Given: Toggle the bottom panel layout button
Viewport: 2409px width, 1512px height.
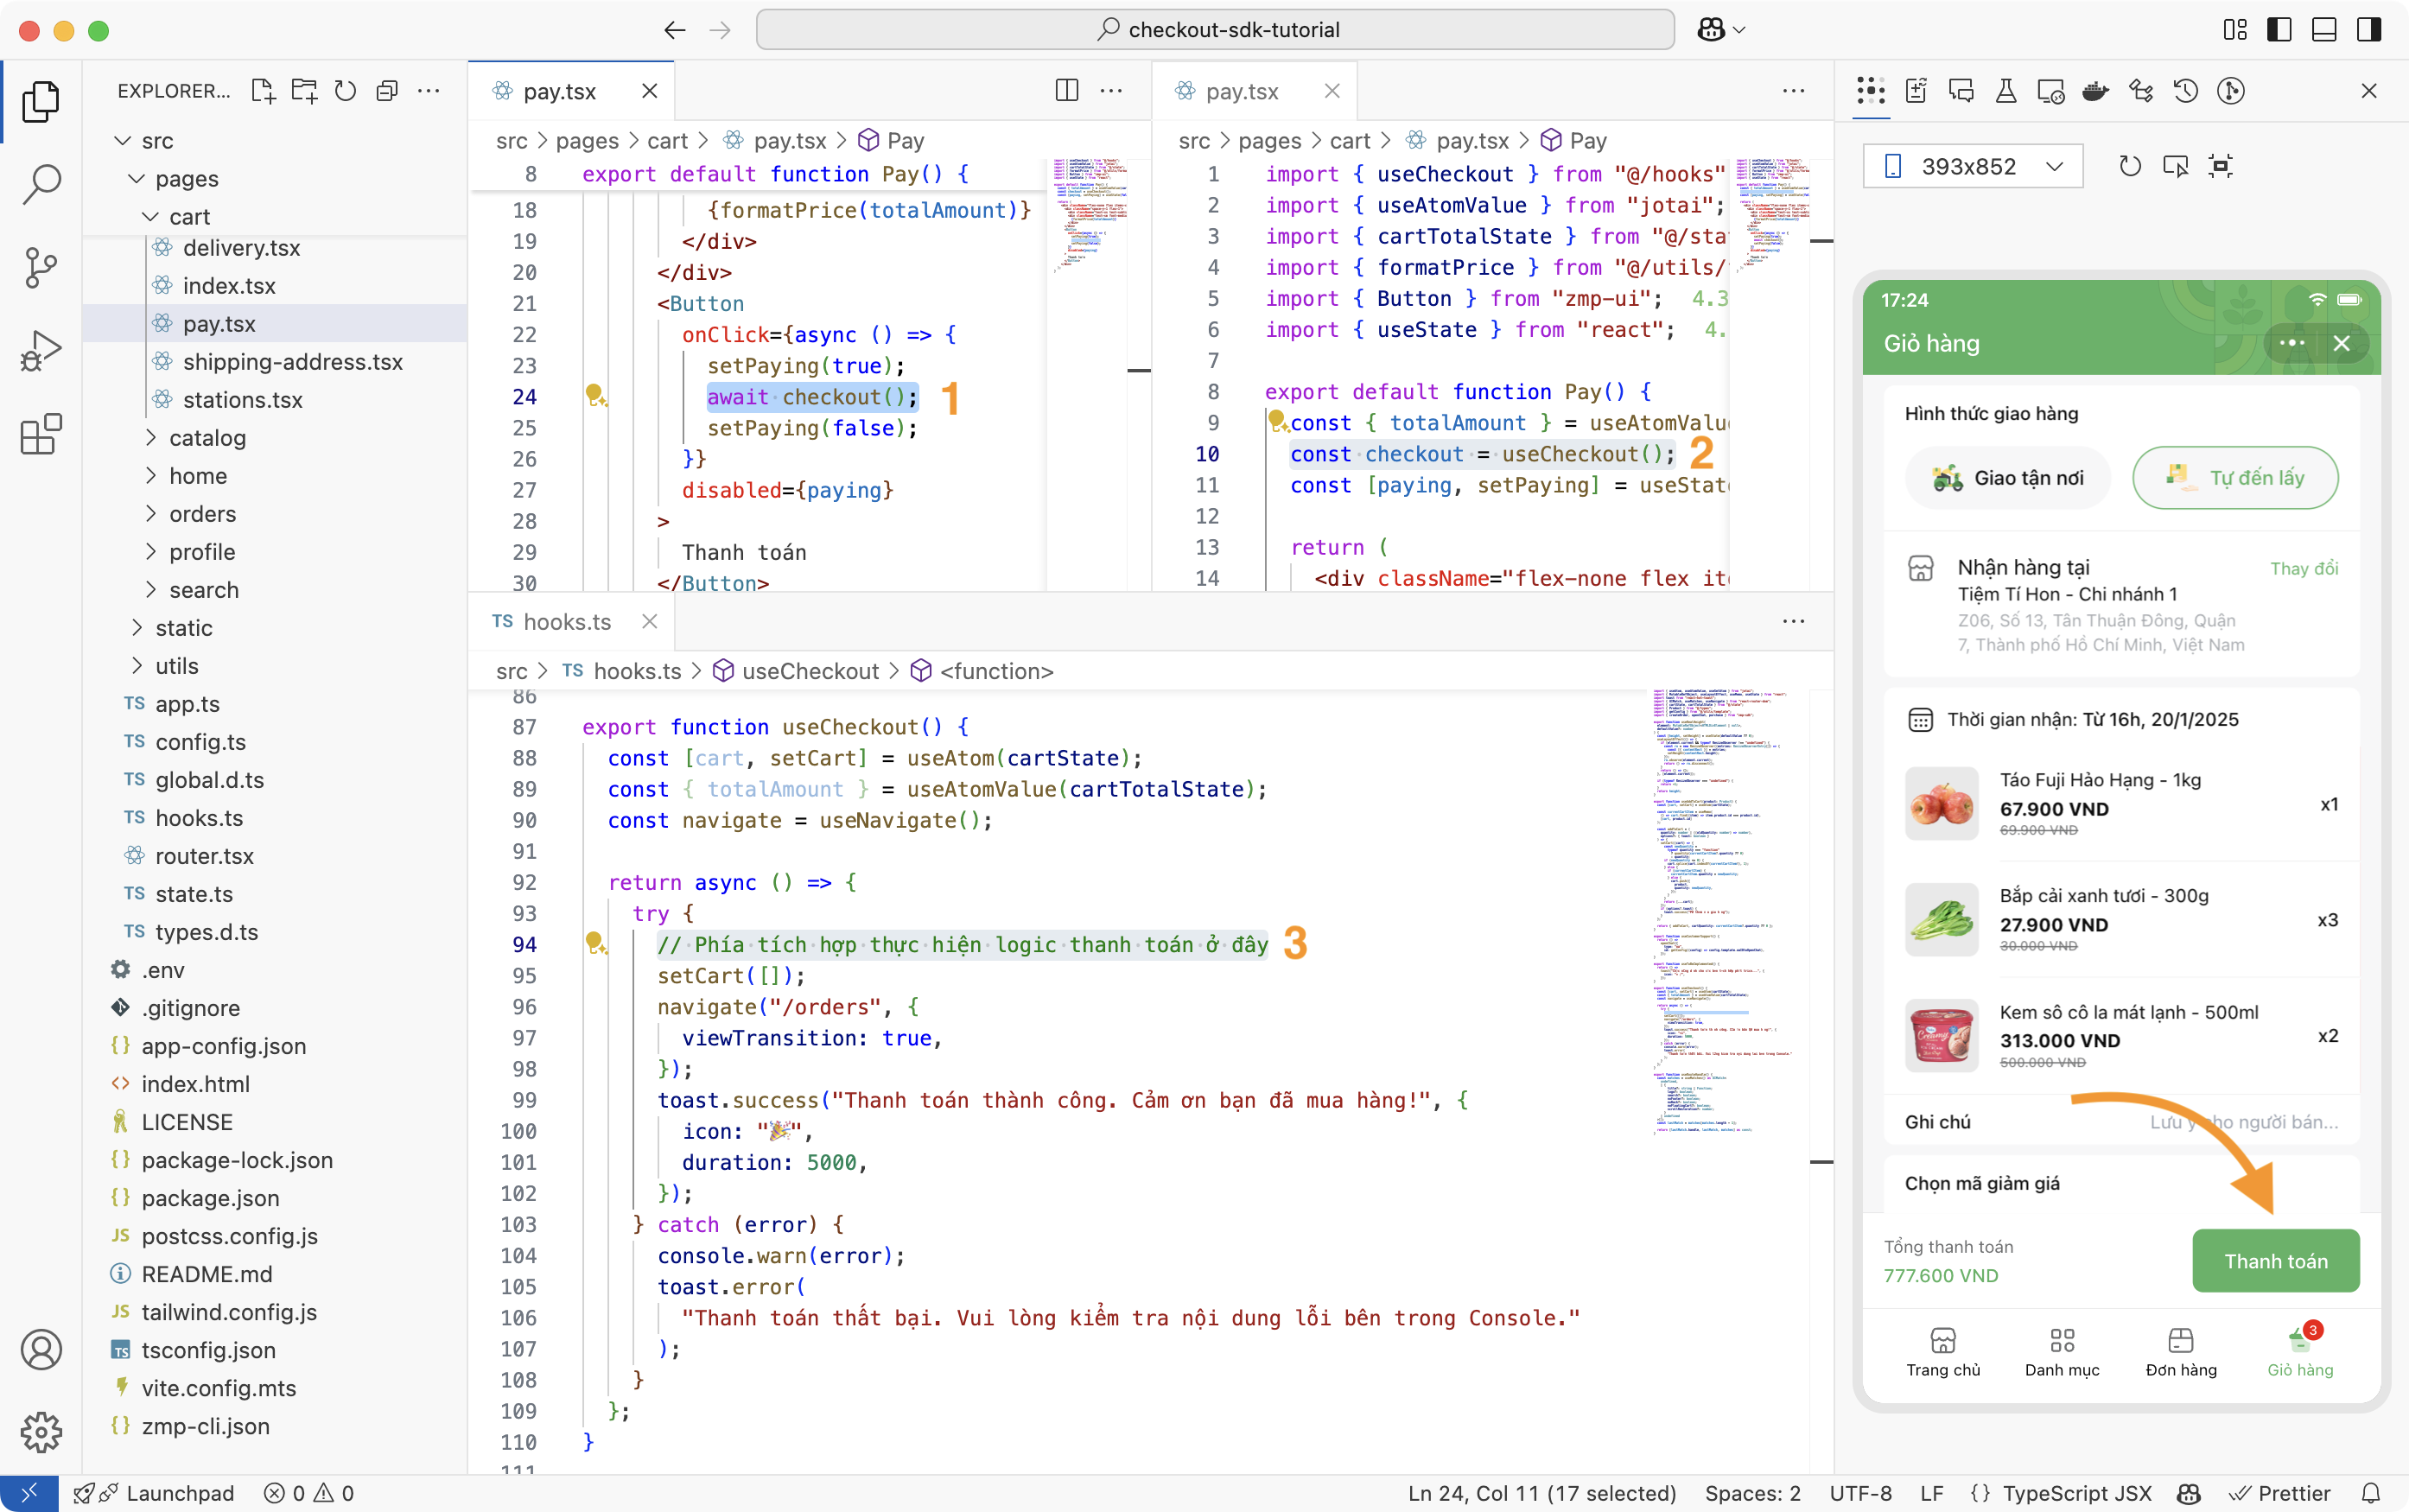Looking at the screenshot, I should pos(2325,30).
